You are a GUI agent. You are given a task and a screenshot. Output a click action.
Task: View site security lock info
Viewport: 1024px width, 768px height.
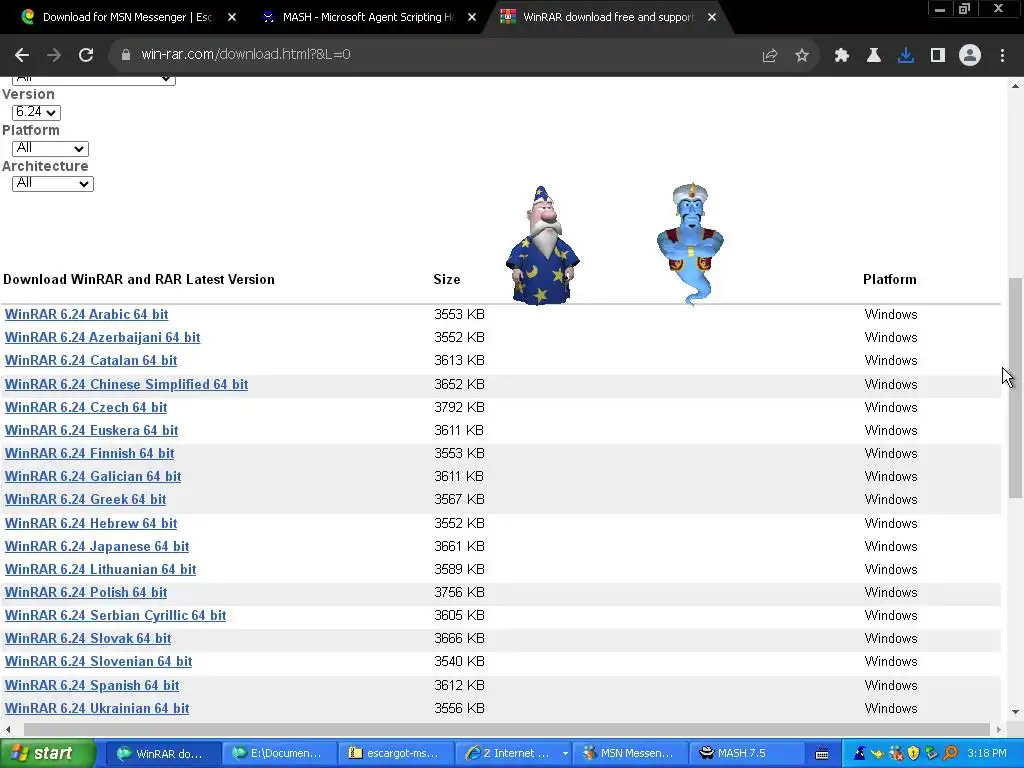pos(125,55)
